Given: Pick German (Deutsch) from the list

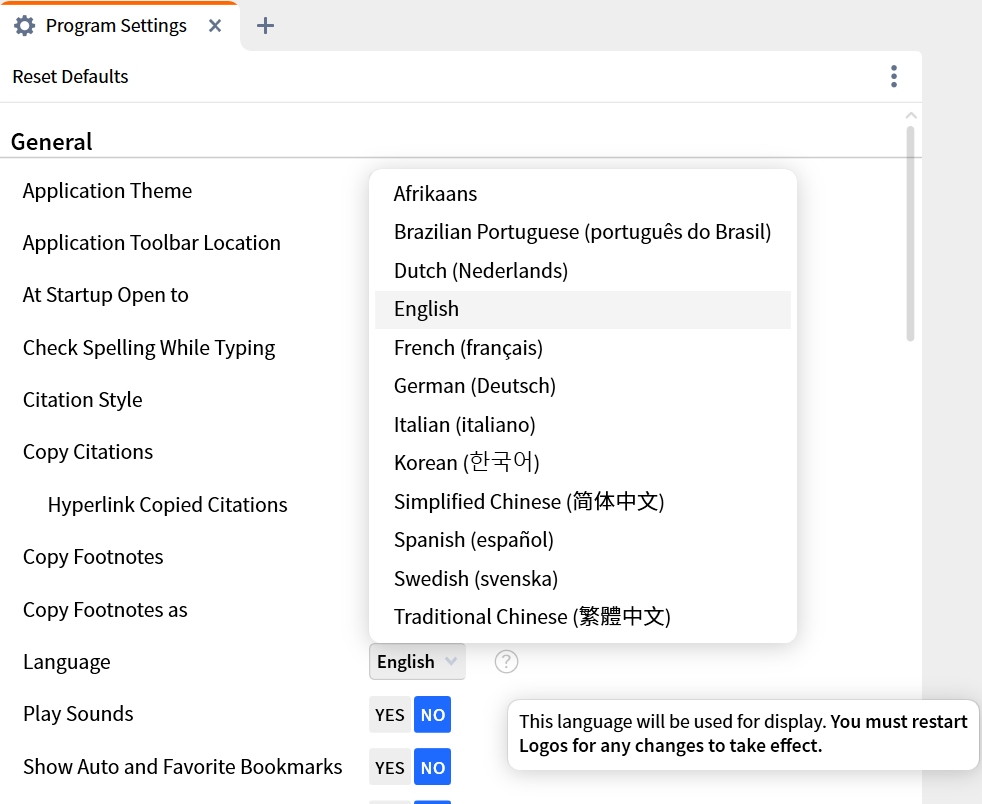Looking at the screenshot, I should [582, 386].
